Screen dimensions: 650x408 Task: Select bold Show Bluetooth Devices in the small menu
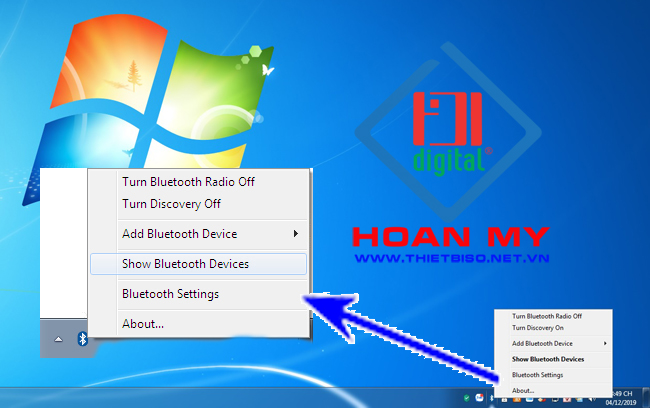point(548,358)
